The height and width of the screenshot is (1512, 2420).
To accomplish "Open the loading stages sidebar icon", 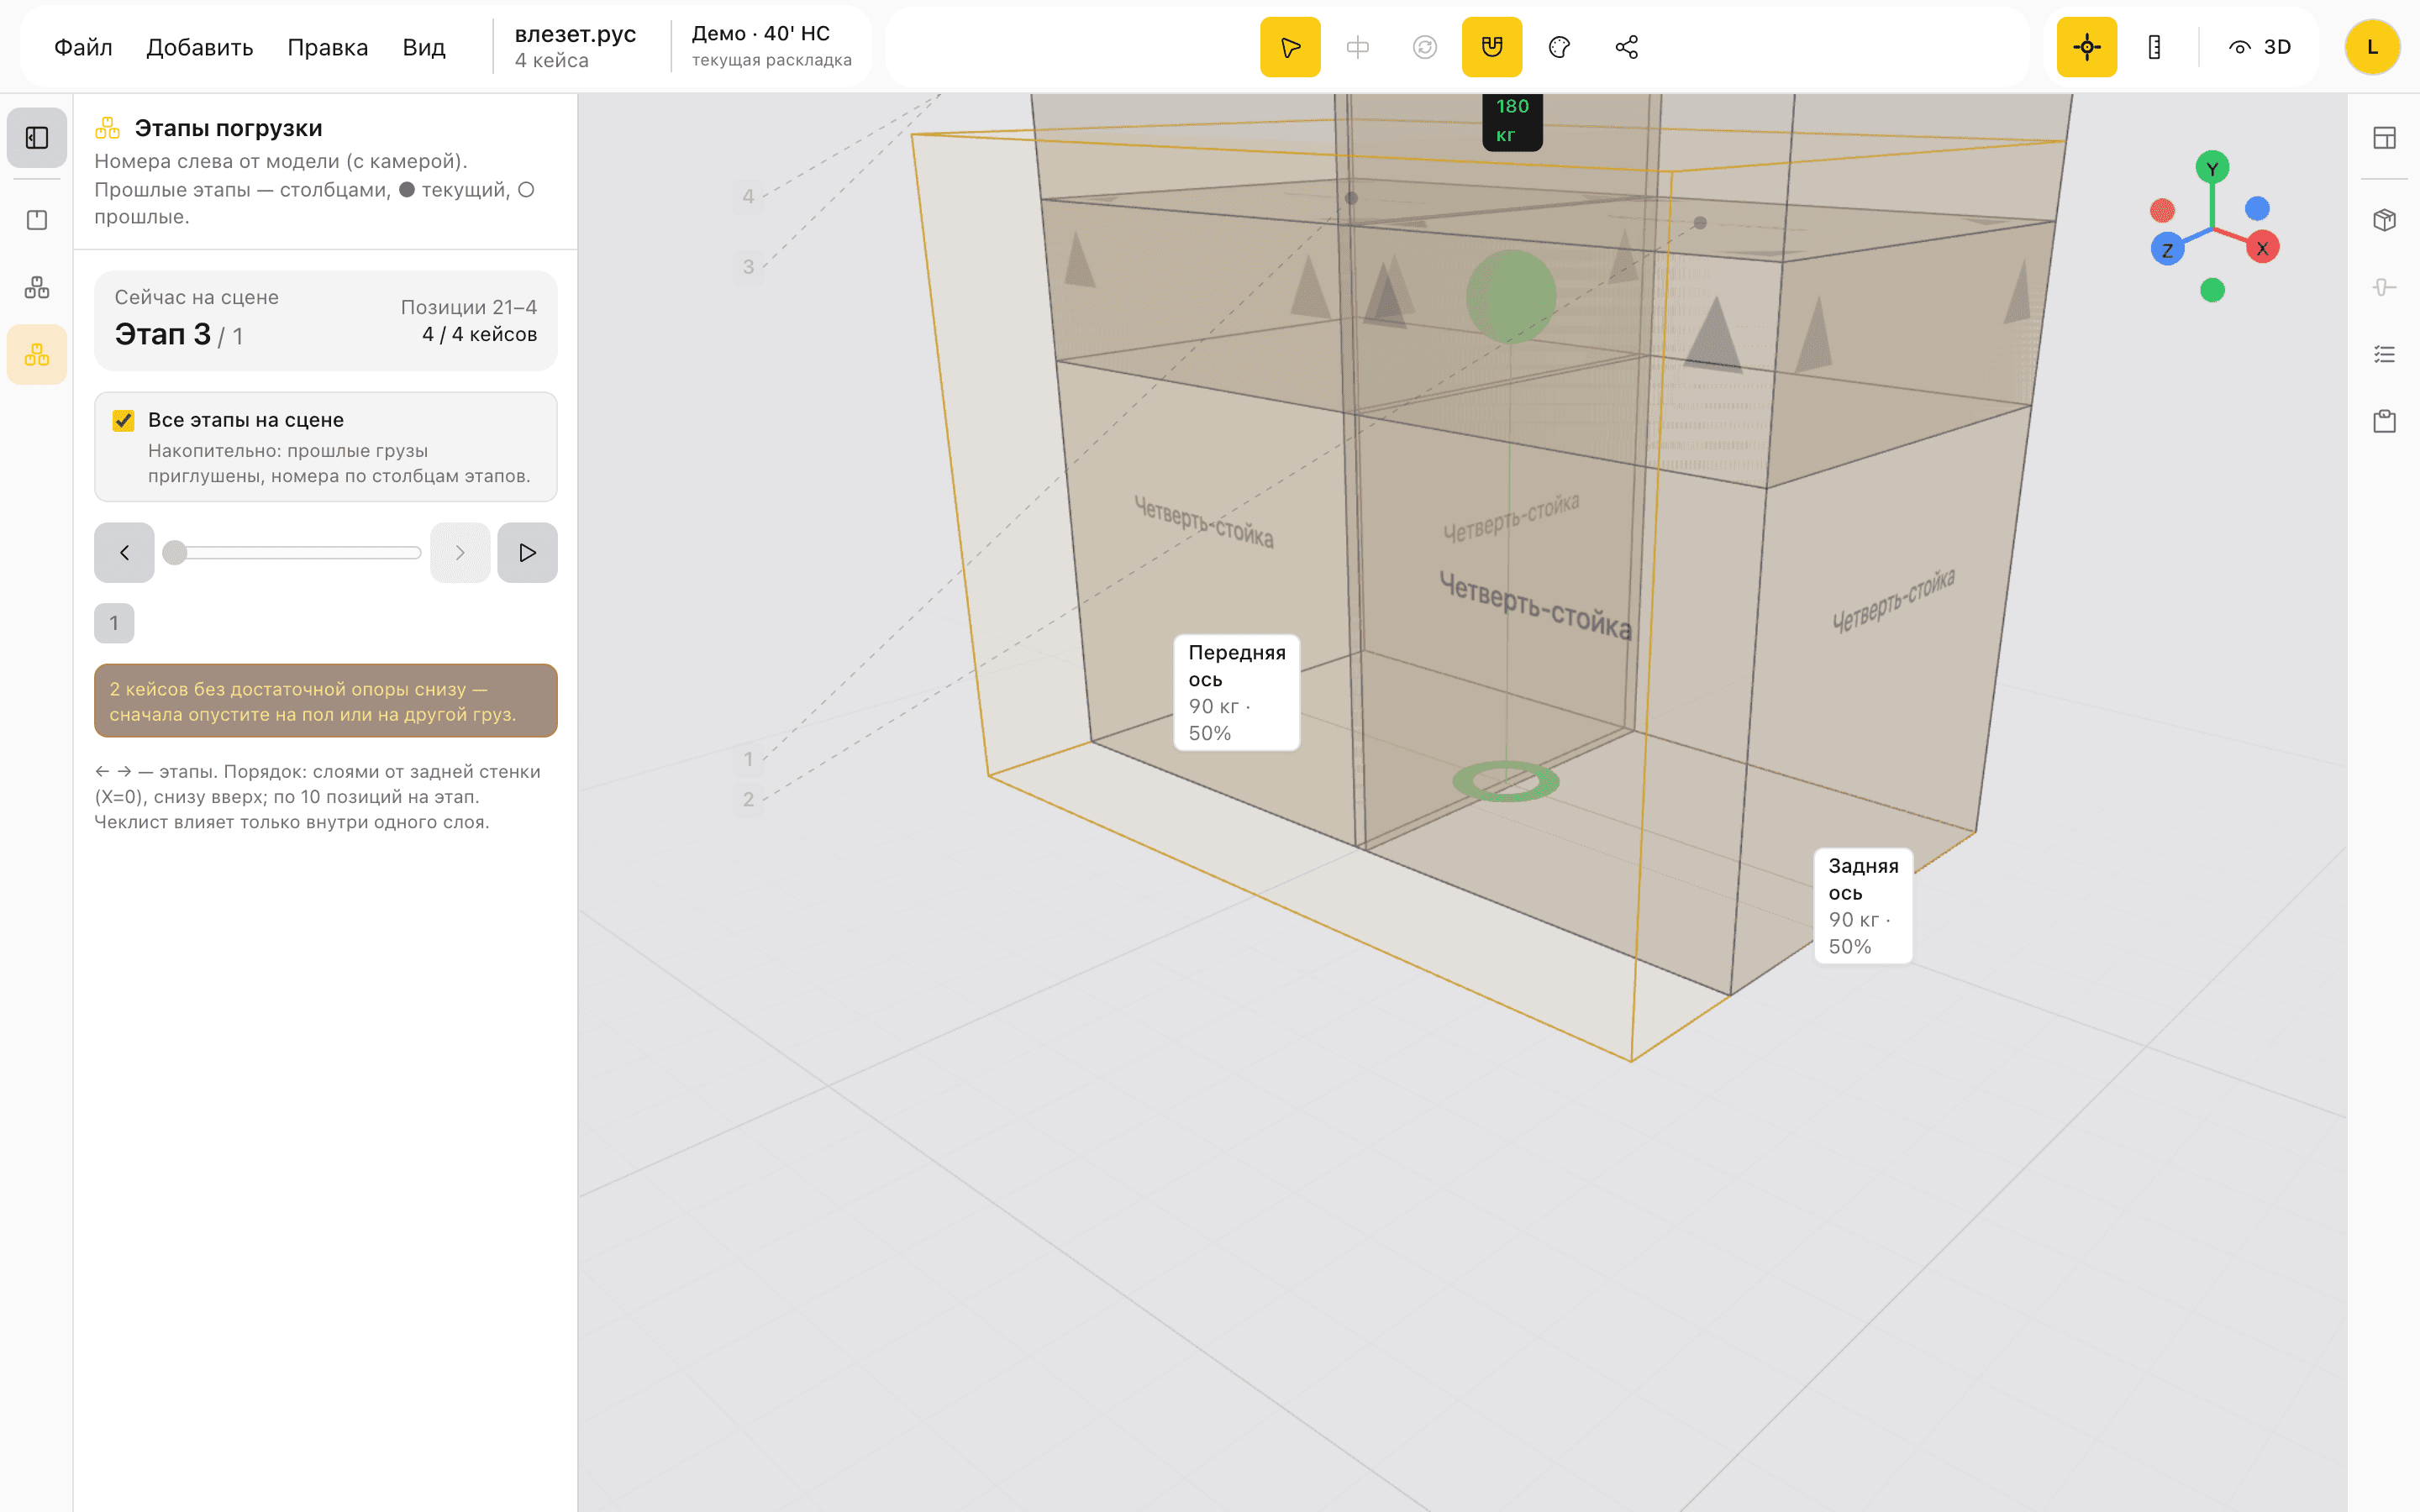I will point(37,355).
